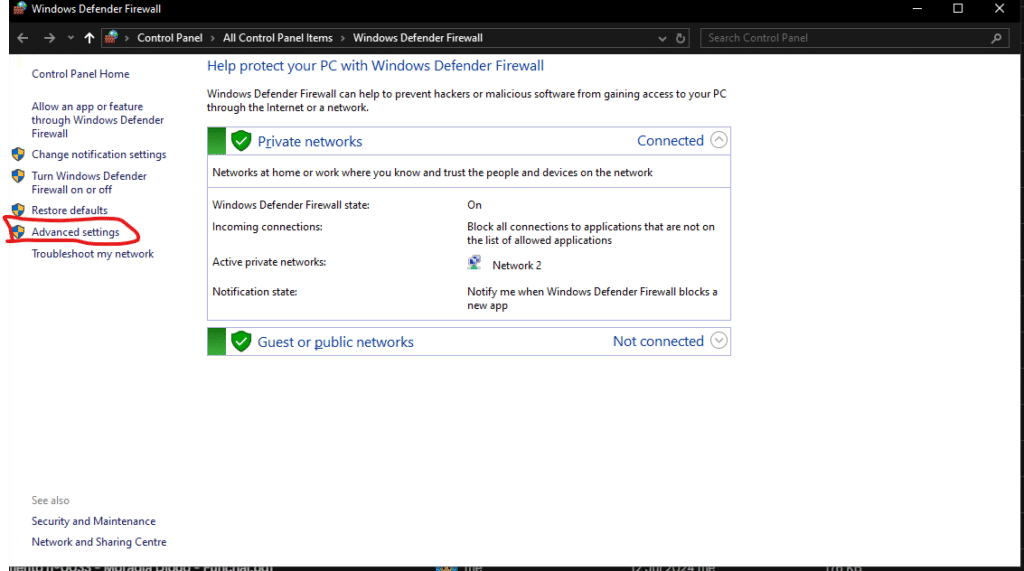
Task: Open Change notification settings
Action: 99,154
